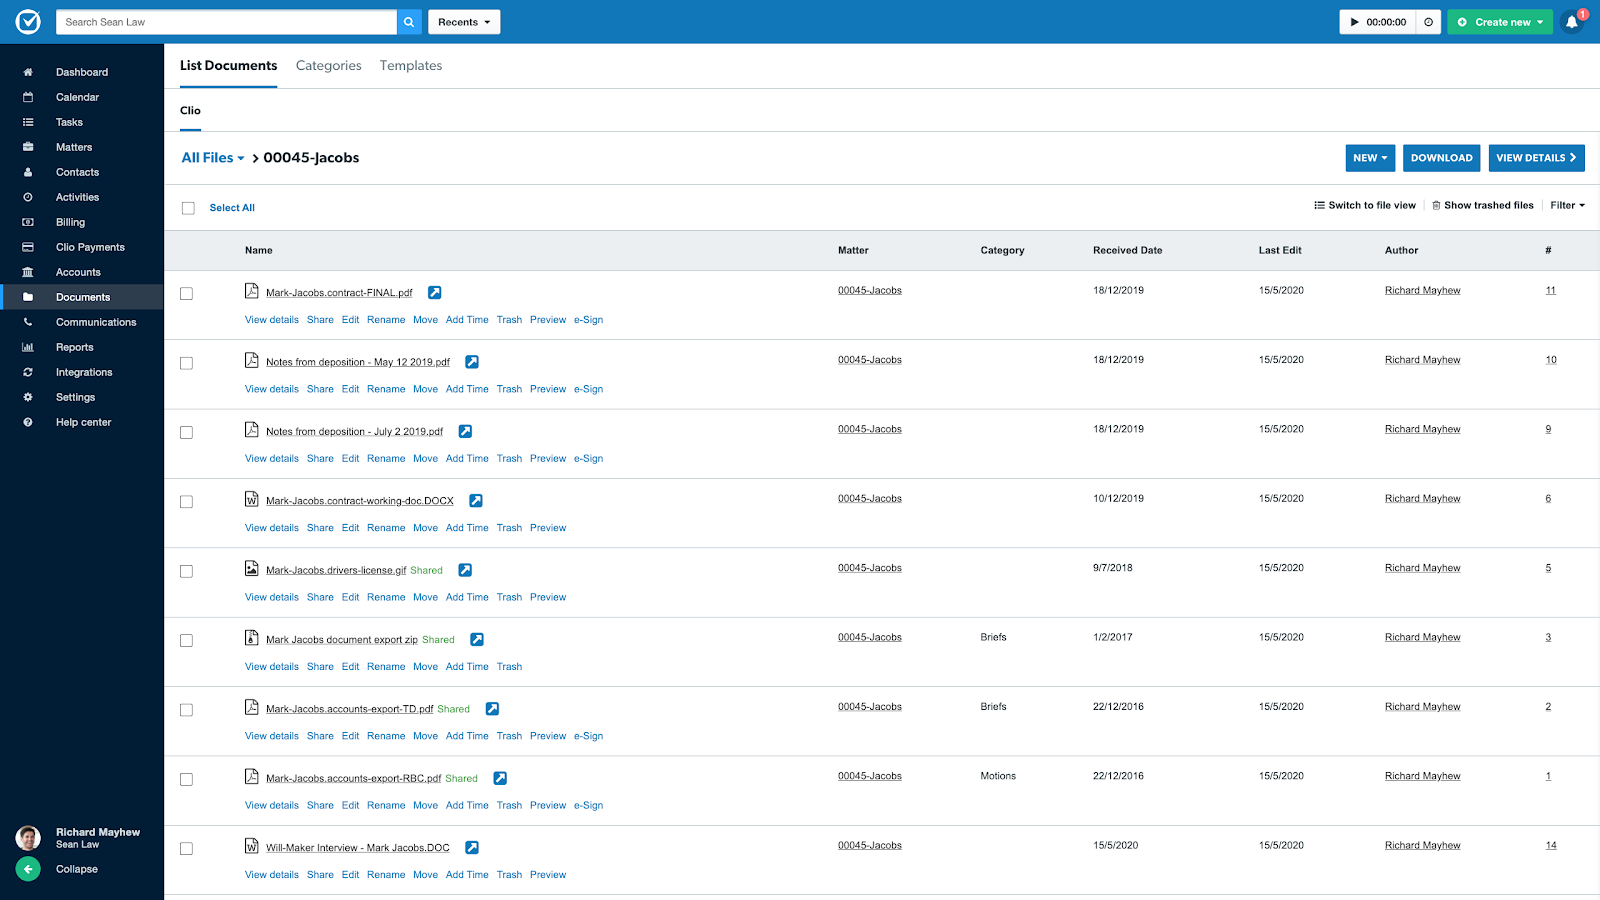Open external link icon for Notes from deposition May 12
This screenshot has width=1600, height=900.
pos(472,362)
